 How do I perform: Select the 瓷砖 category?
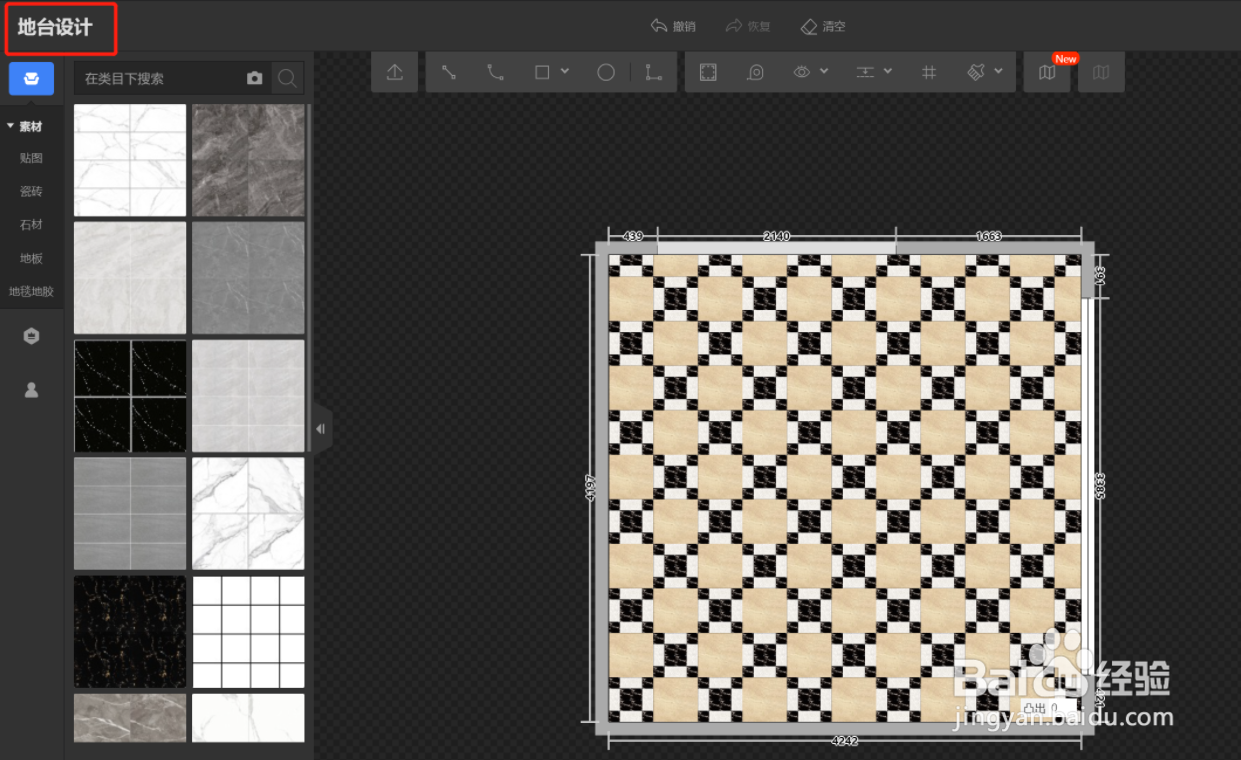(x=31, y=191)
